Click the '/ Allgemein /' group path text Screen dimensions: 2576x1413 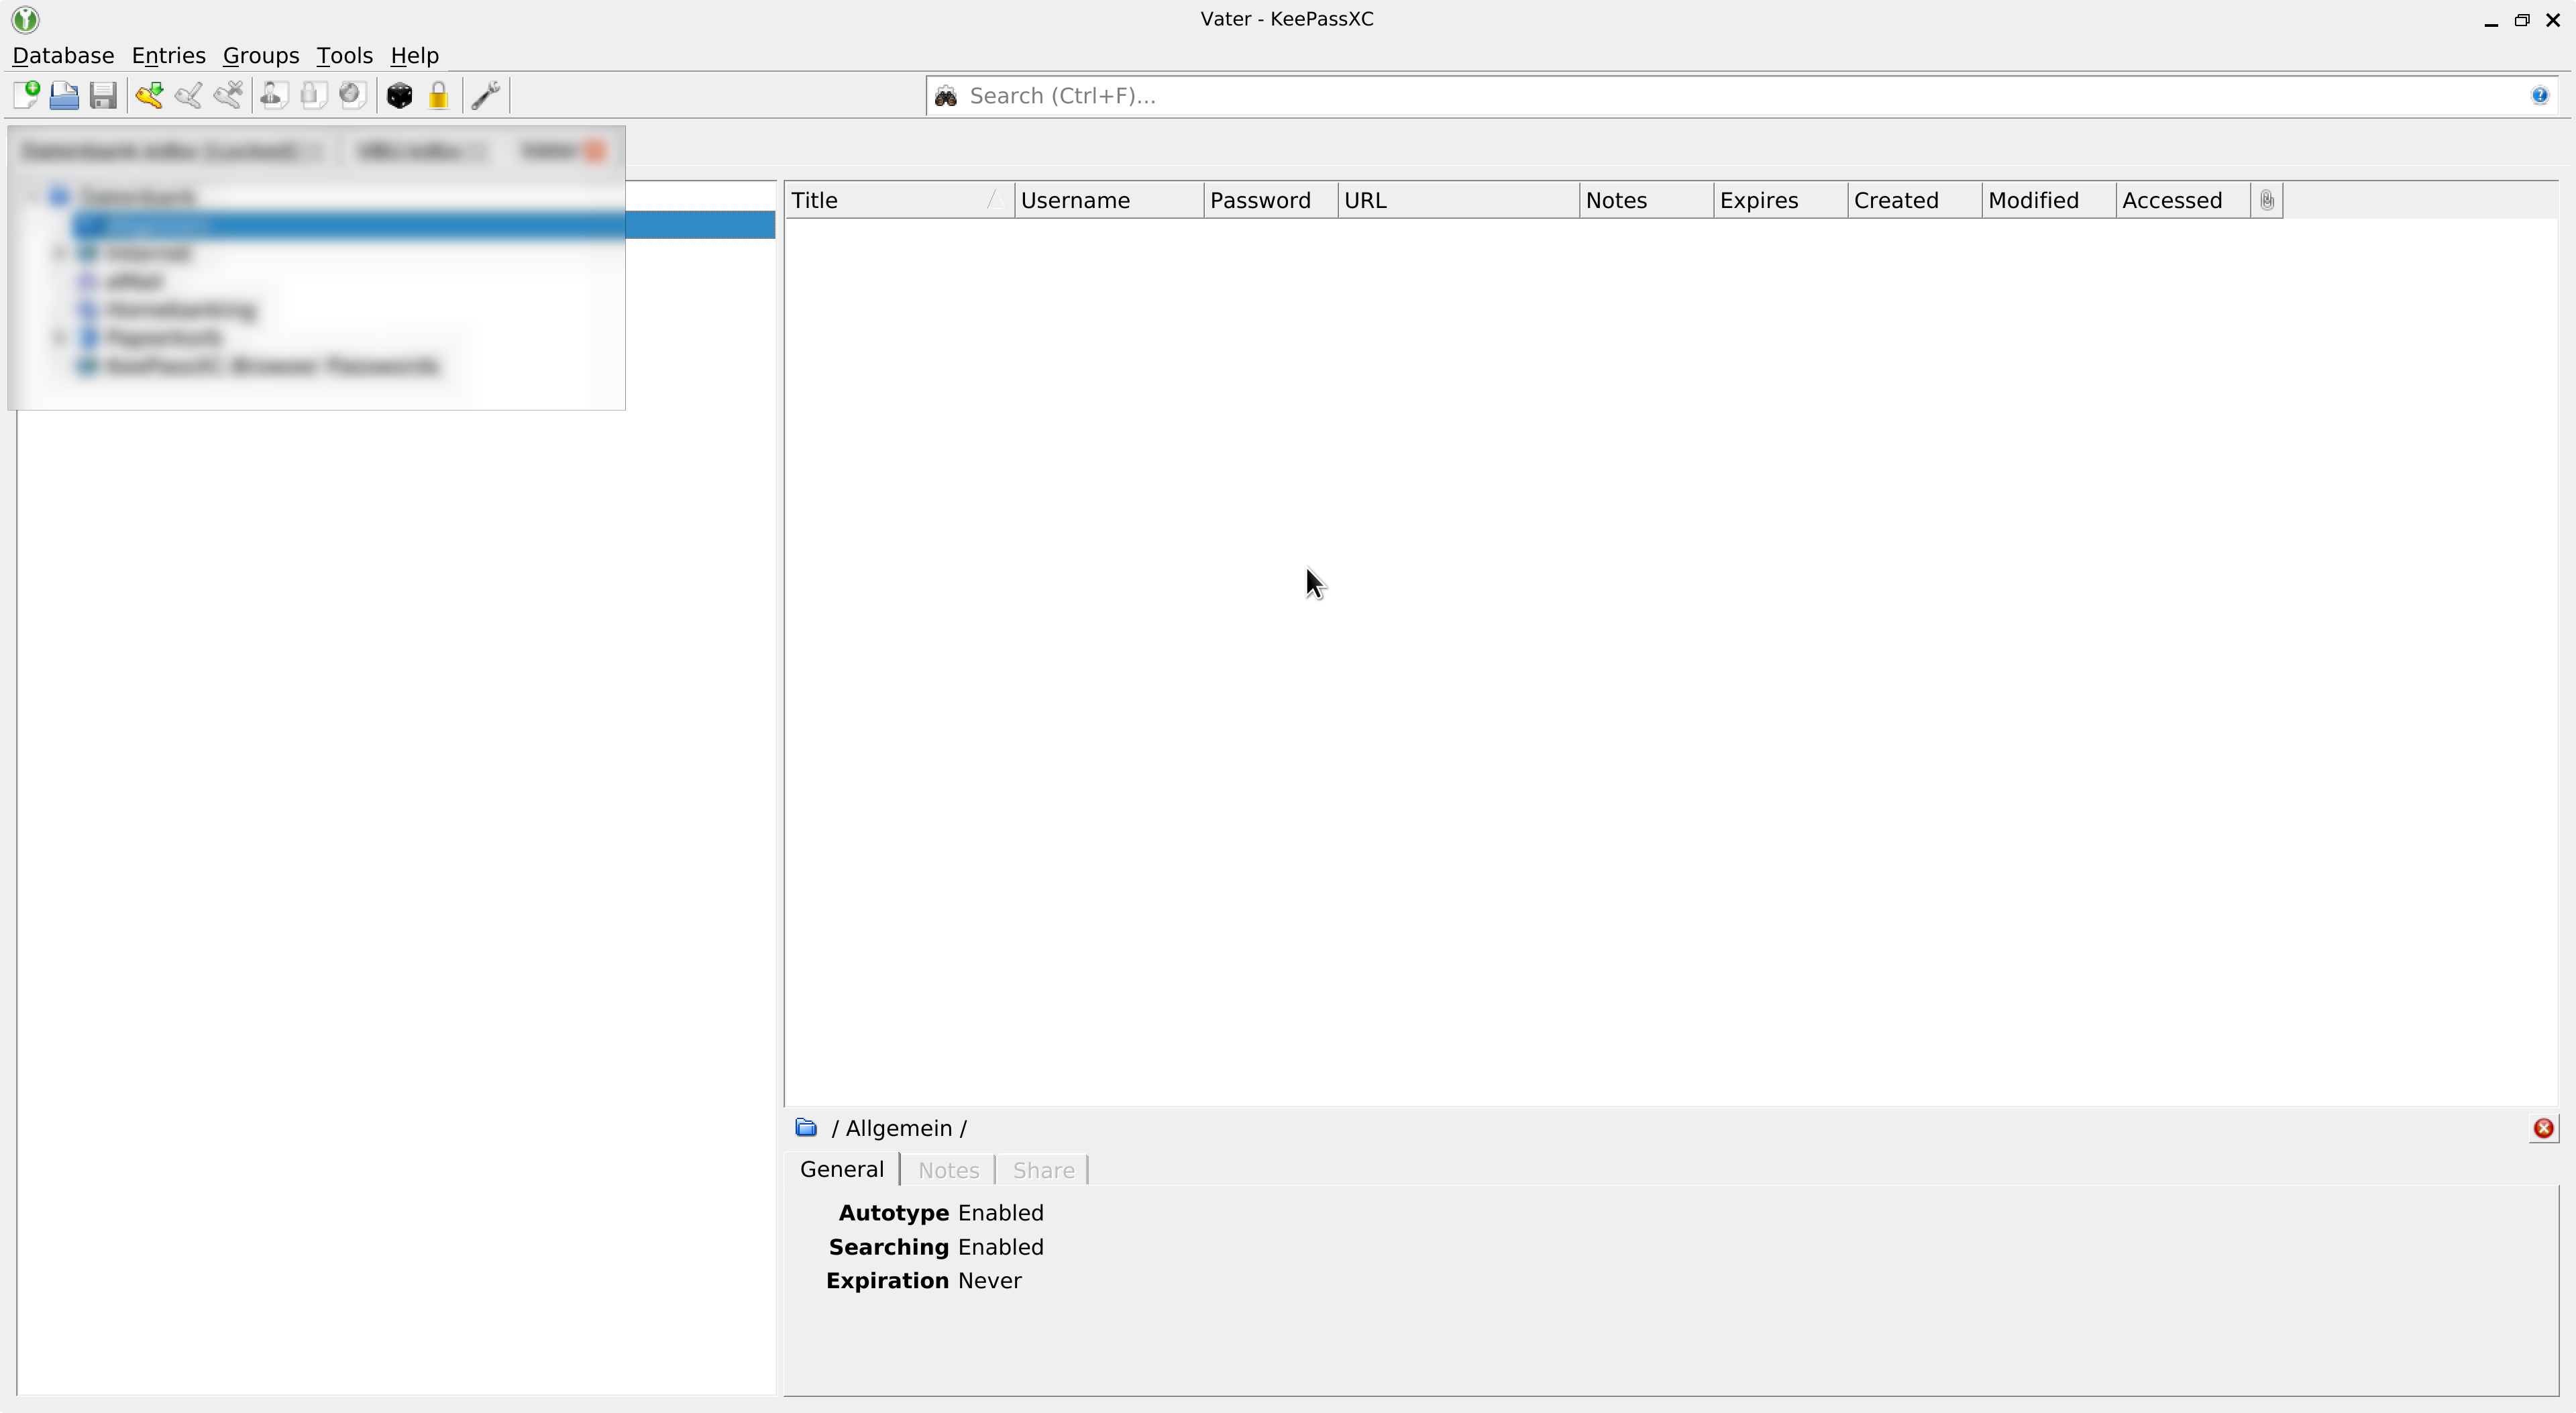899,1128
